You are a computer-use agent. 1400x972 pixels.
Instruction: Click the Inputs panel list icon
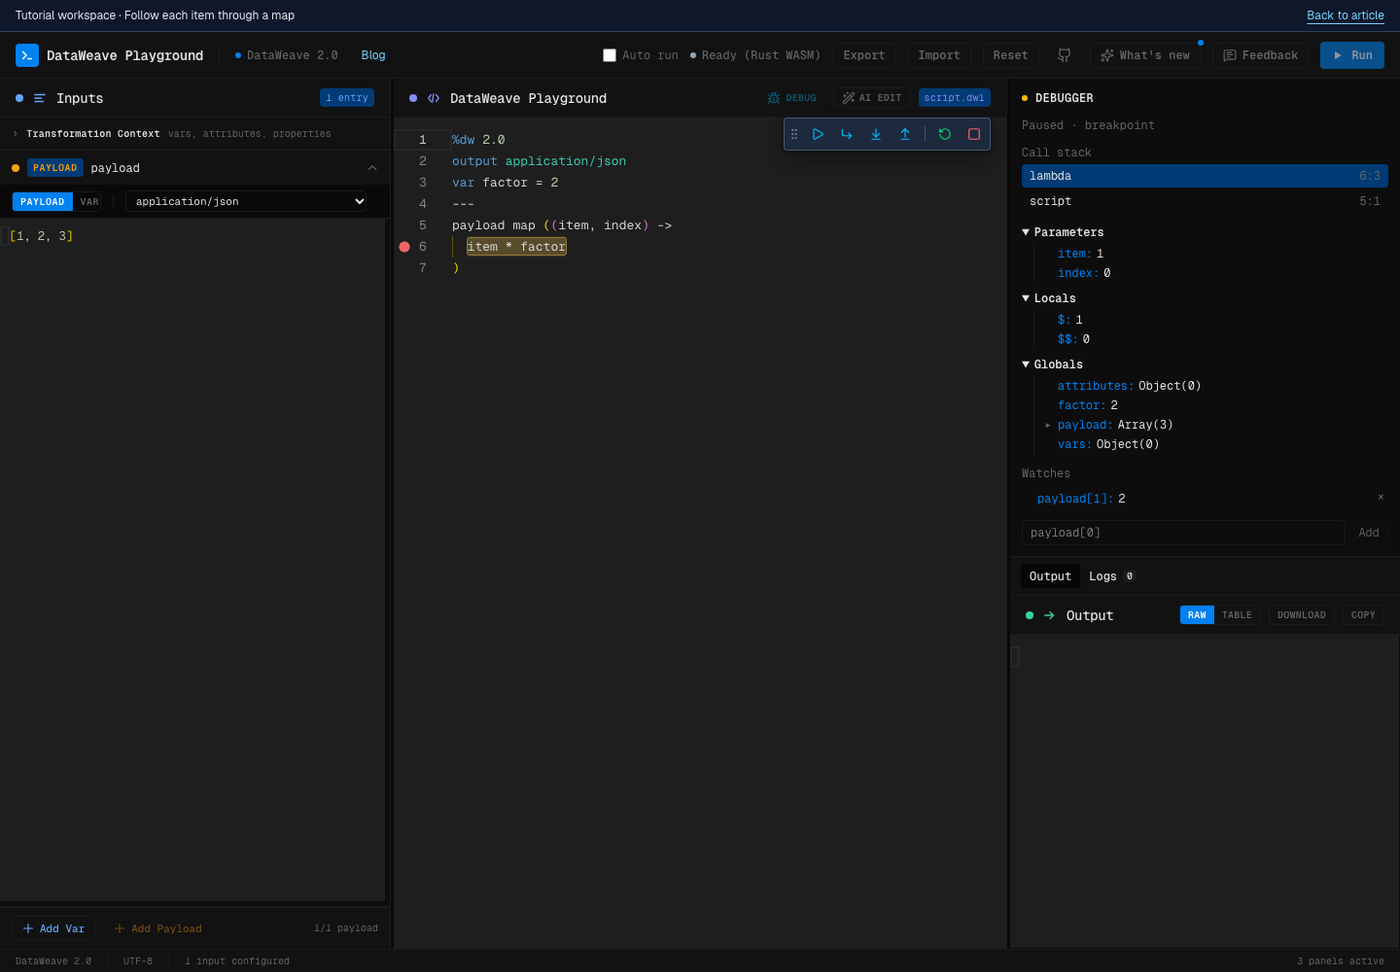pos(40,98)
